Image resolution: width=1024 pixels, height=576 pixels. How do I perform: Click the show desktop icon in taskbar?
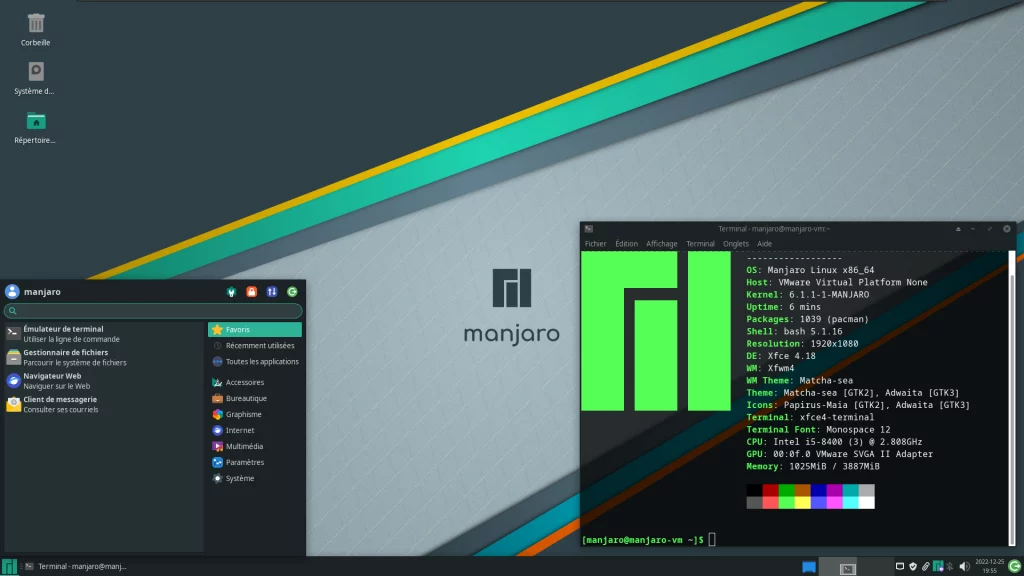[809, 567]
